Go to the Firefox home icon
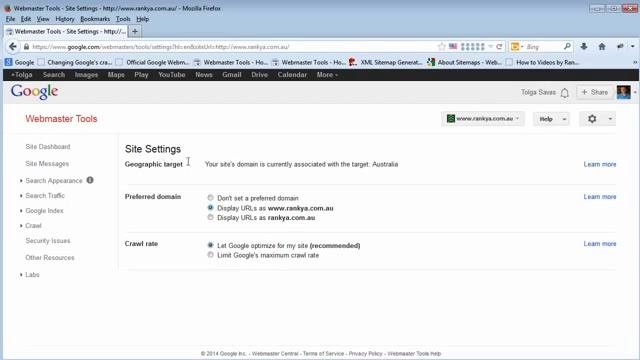The height and width of the screenshot is (360, 640). (602, 47)
